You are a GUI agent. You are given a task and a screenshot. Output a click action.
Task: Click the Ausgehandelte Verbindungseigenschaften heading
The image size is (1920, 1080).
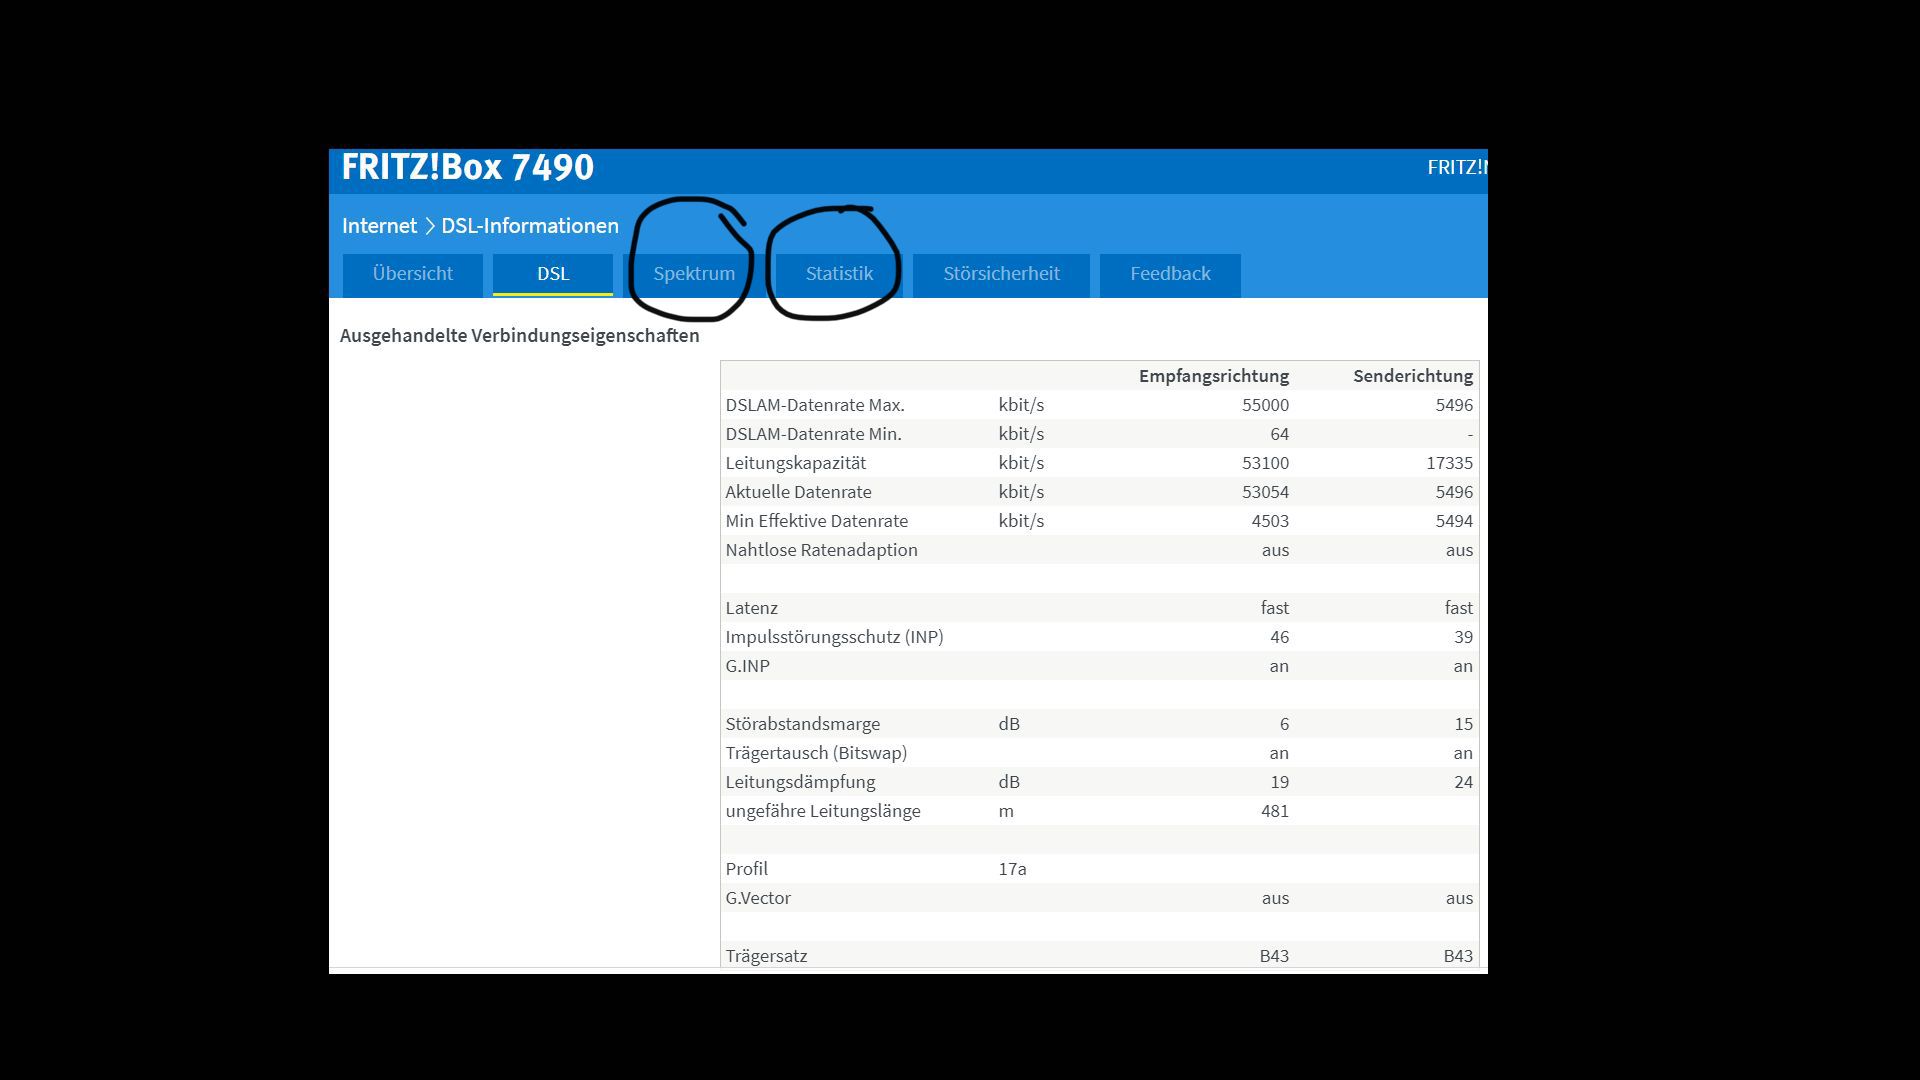[x=519, y=336]
